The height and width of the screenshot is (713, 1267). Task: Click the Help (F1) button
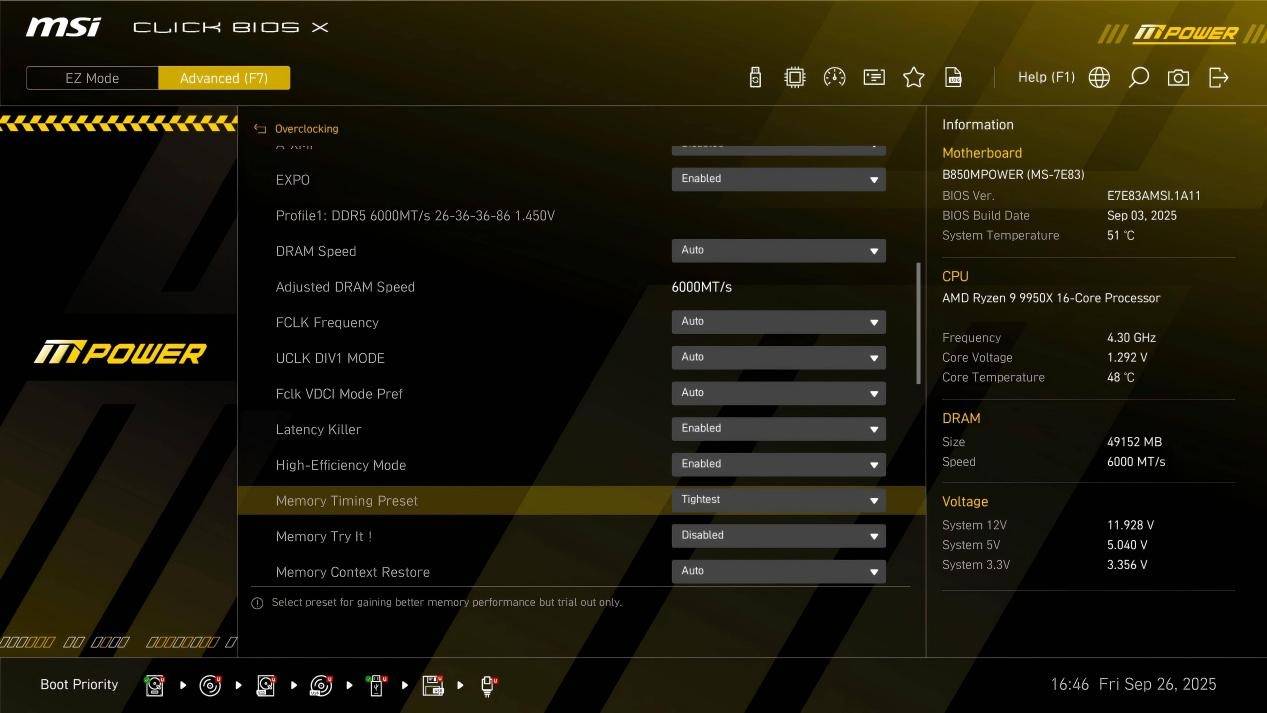point(1045,78)
